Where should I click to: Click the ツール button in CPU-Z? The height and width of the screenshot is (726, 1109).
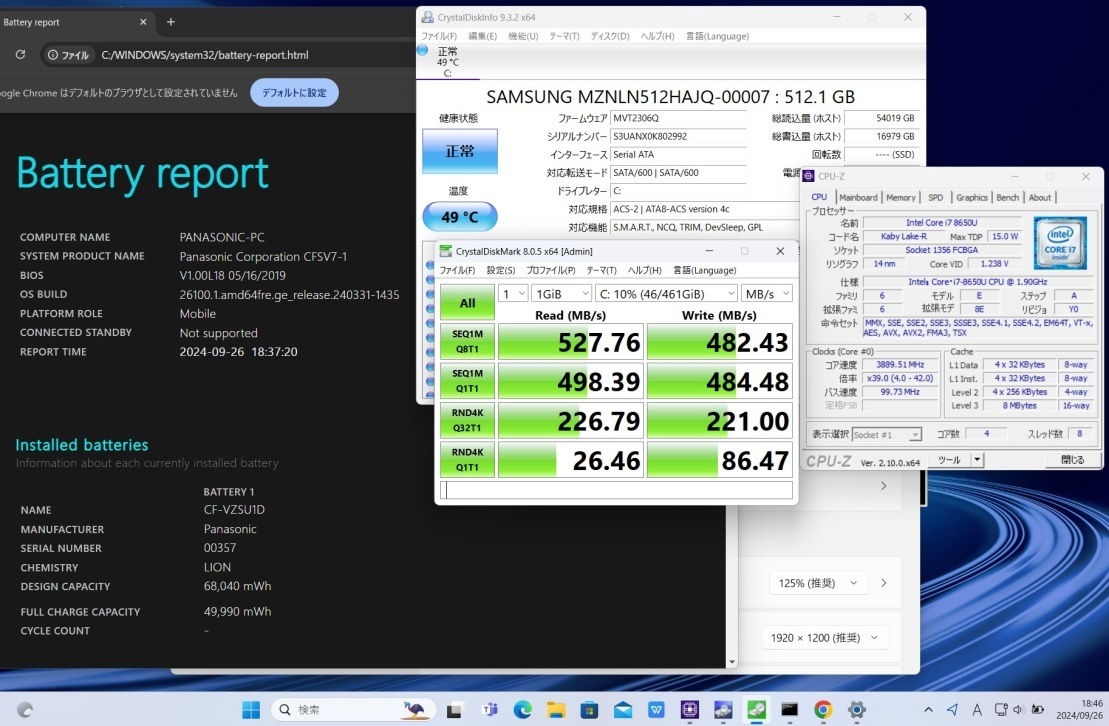tap(949, 460)
